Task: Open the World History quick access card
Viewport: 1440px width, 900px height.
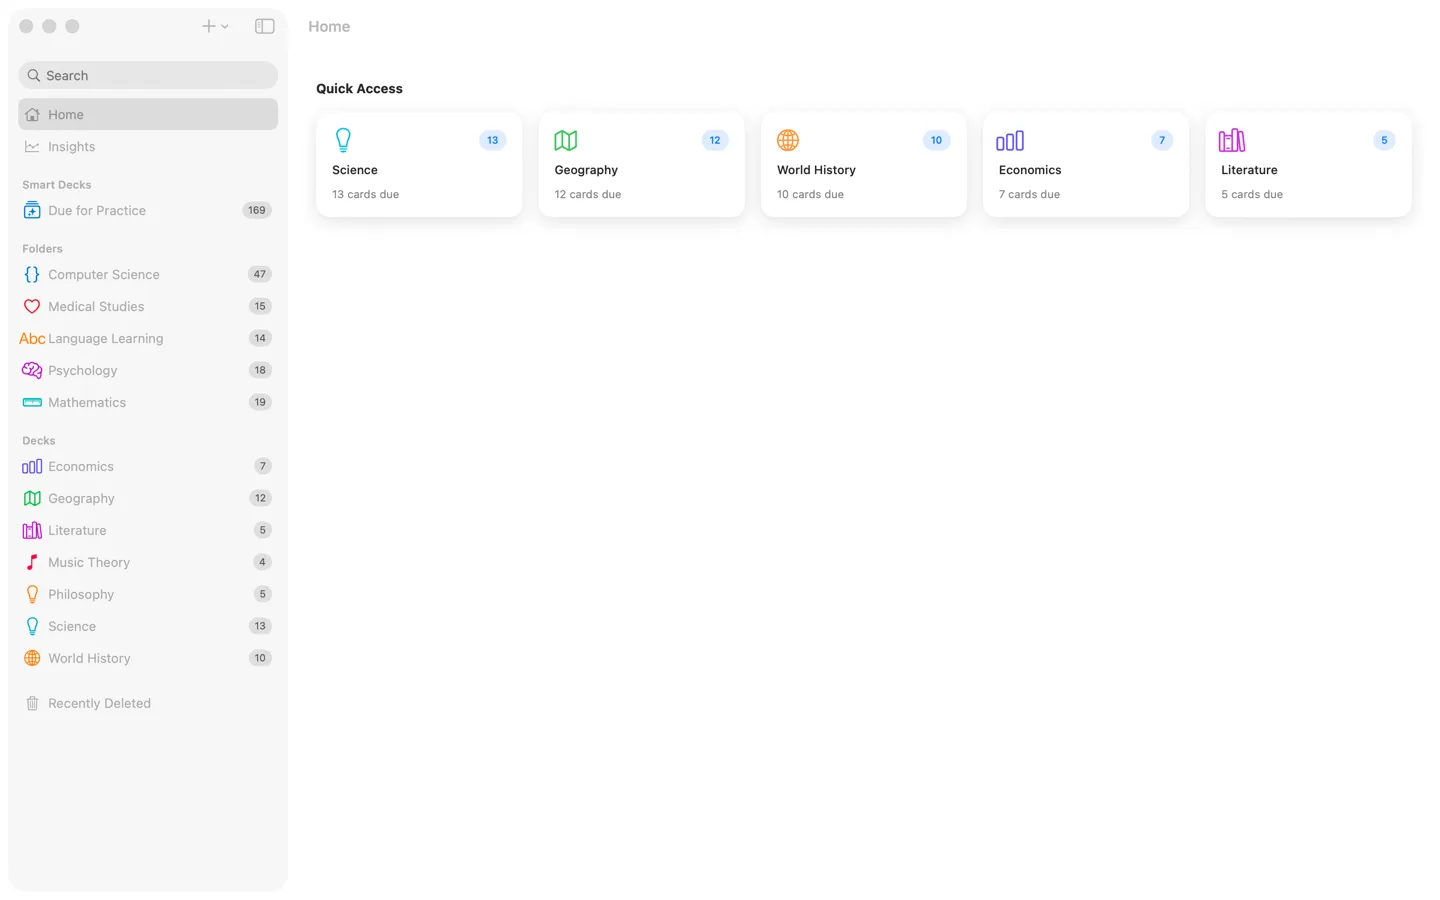Action: (864, 165)
